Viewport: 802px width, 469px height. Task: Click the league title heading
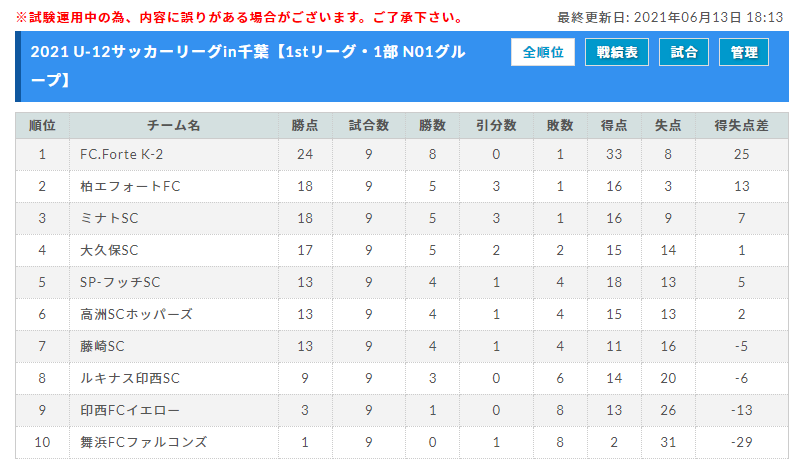pos(248,66)
